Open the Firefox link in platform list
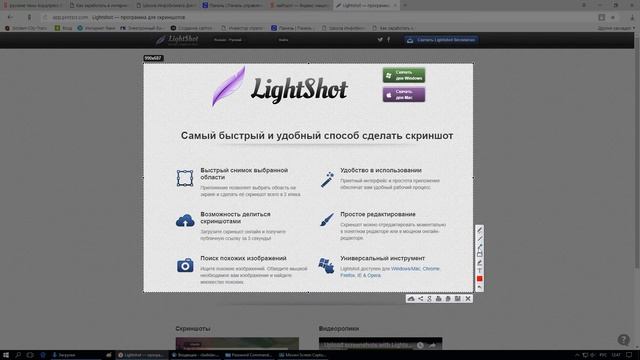 pyautogui.click(x=348, y=276)
